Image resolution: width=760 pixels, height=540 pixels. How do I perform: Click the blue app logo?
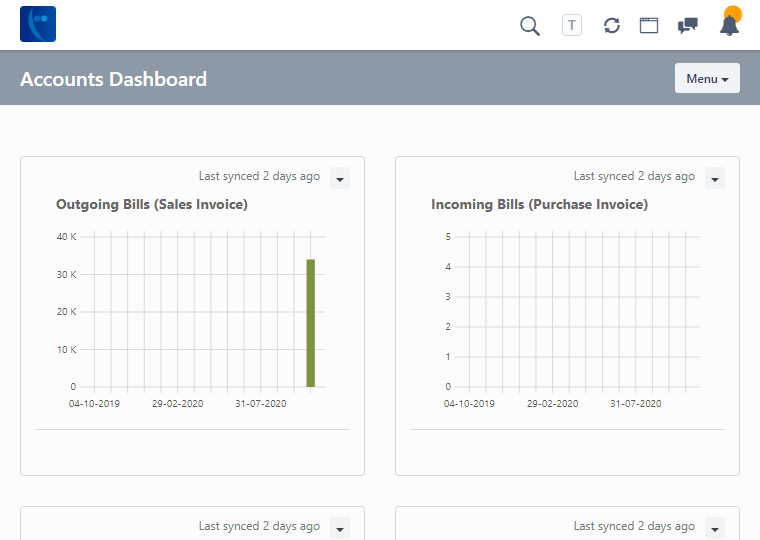point(38,24)
